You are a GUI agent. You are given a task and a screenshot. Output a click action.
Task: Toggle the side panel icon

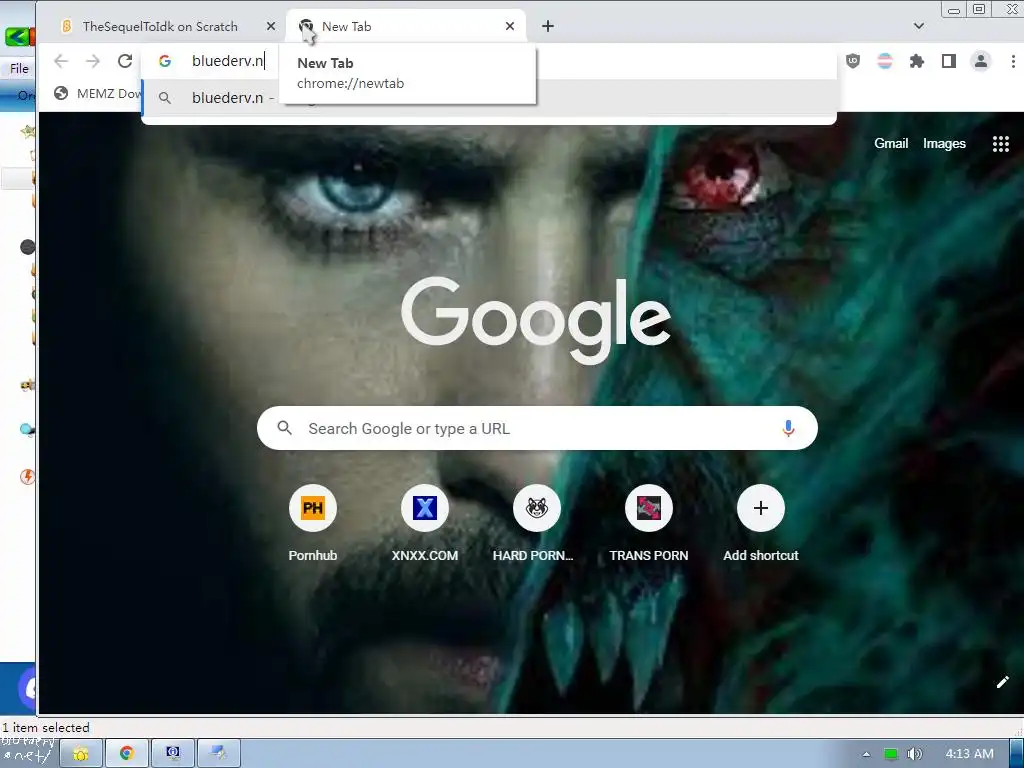point(949,61)
